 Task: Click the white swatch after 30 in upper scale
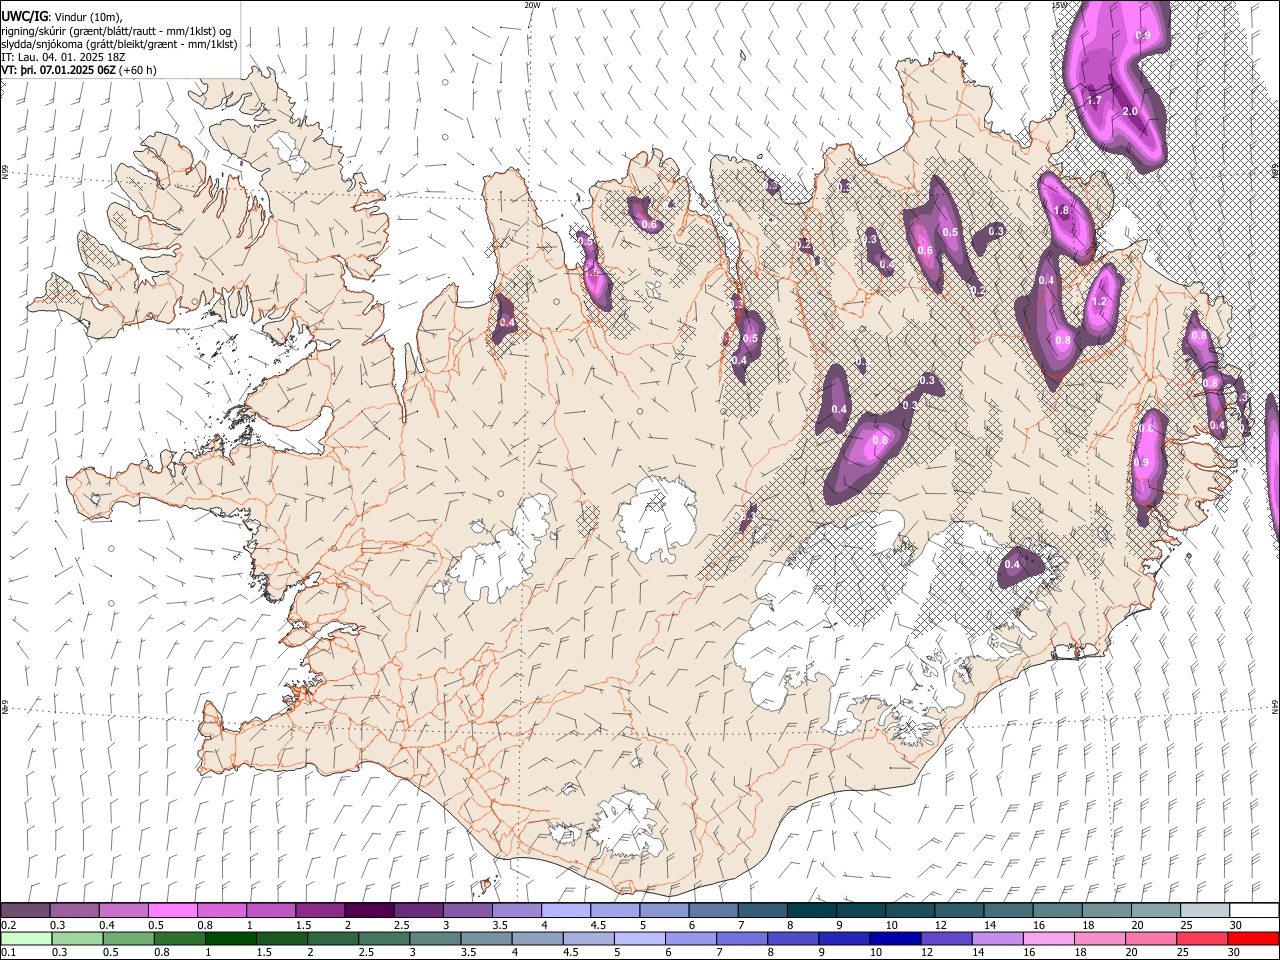[1254, 911]
